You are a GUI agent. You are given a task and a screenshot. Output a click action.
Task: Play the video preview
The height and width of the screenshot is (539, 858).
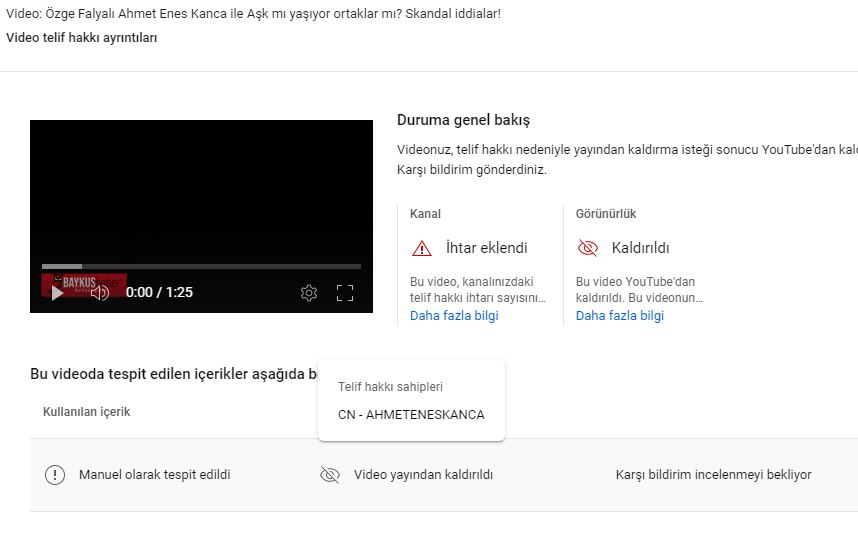click(57, 293)
